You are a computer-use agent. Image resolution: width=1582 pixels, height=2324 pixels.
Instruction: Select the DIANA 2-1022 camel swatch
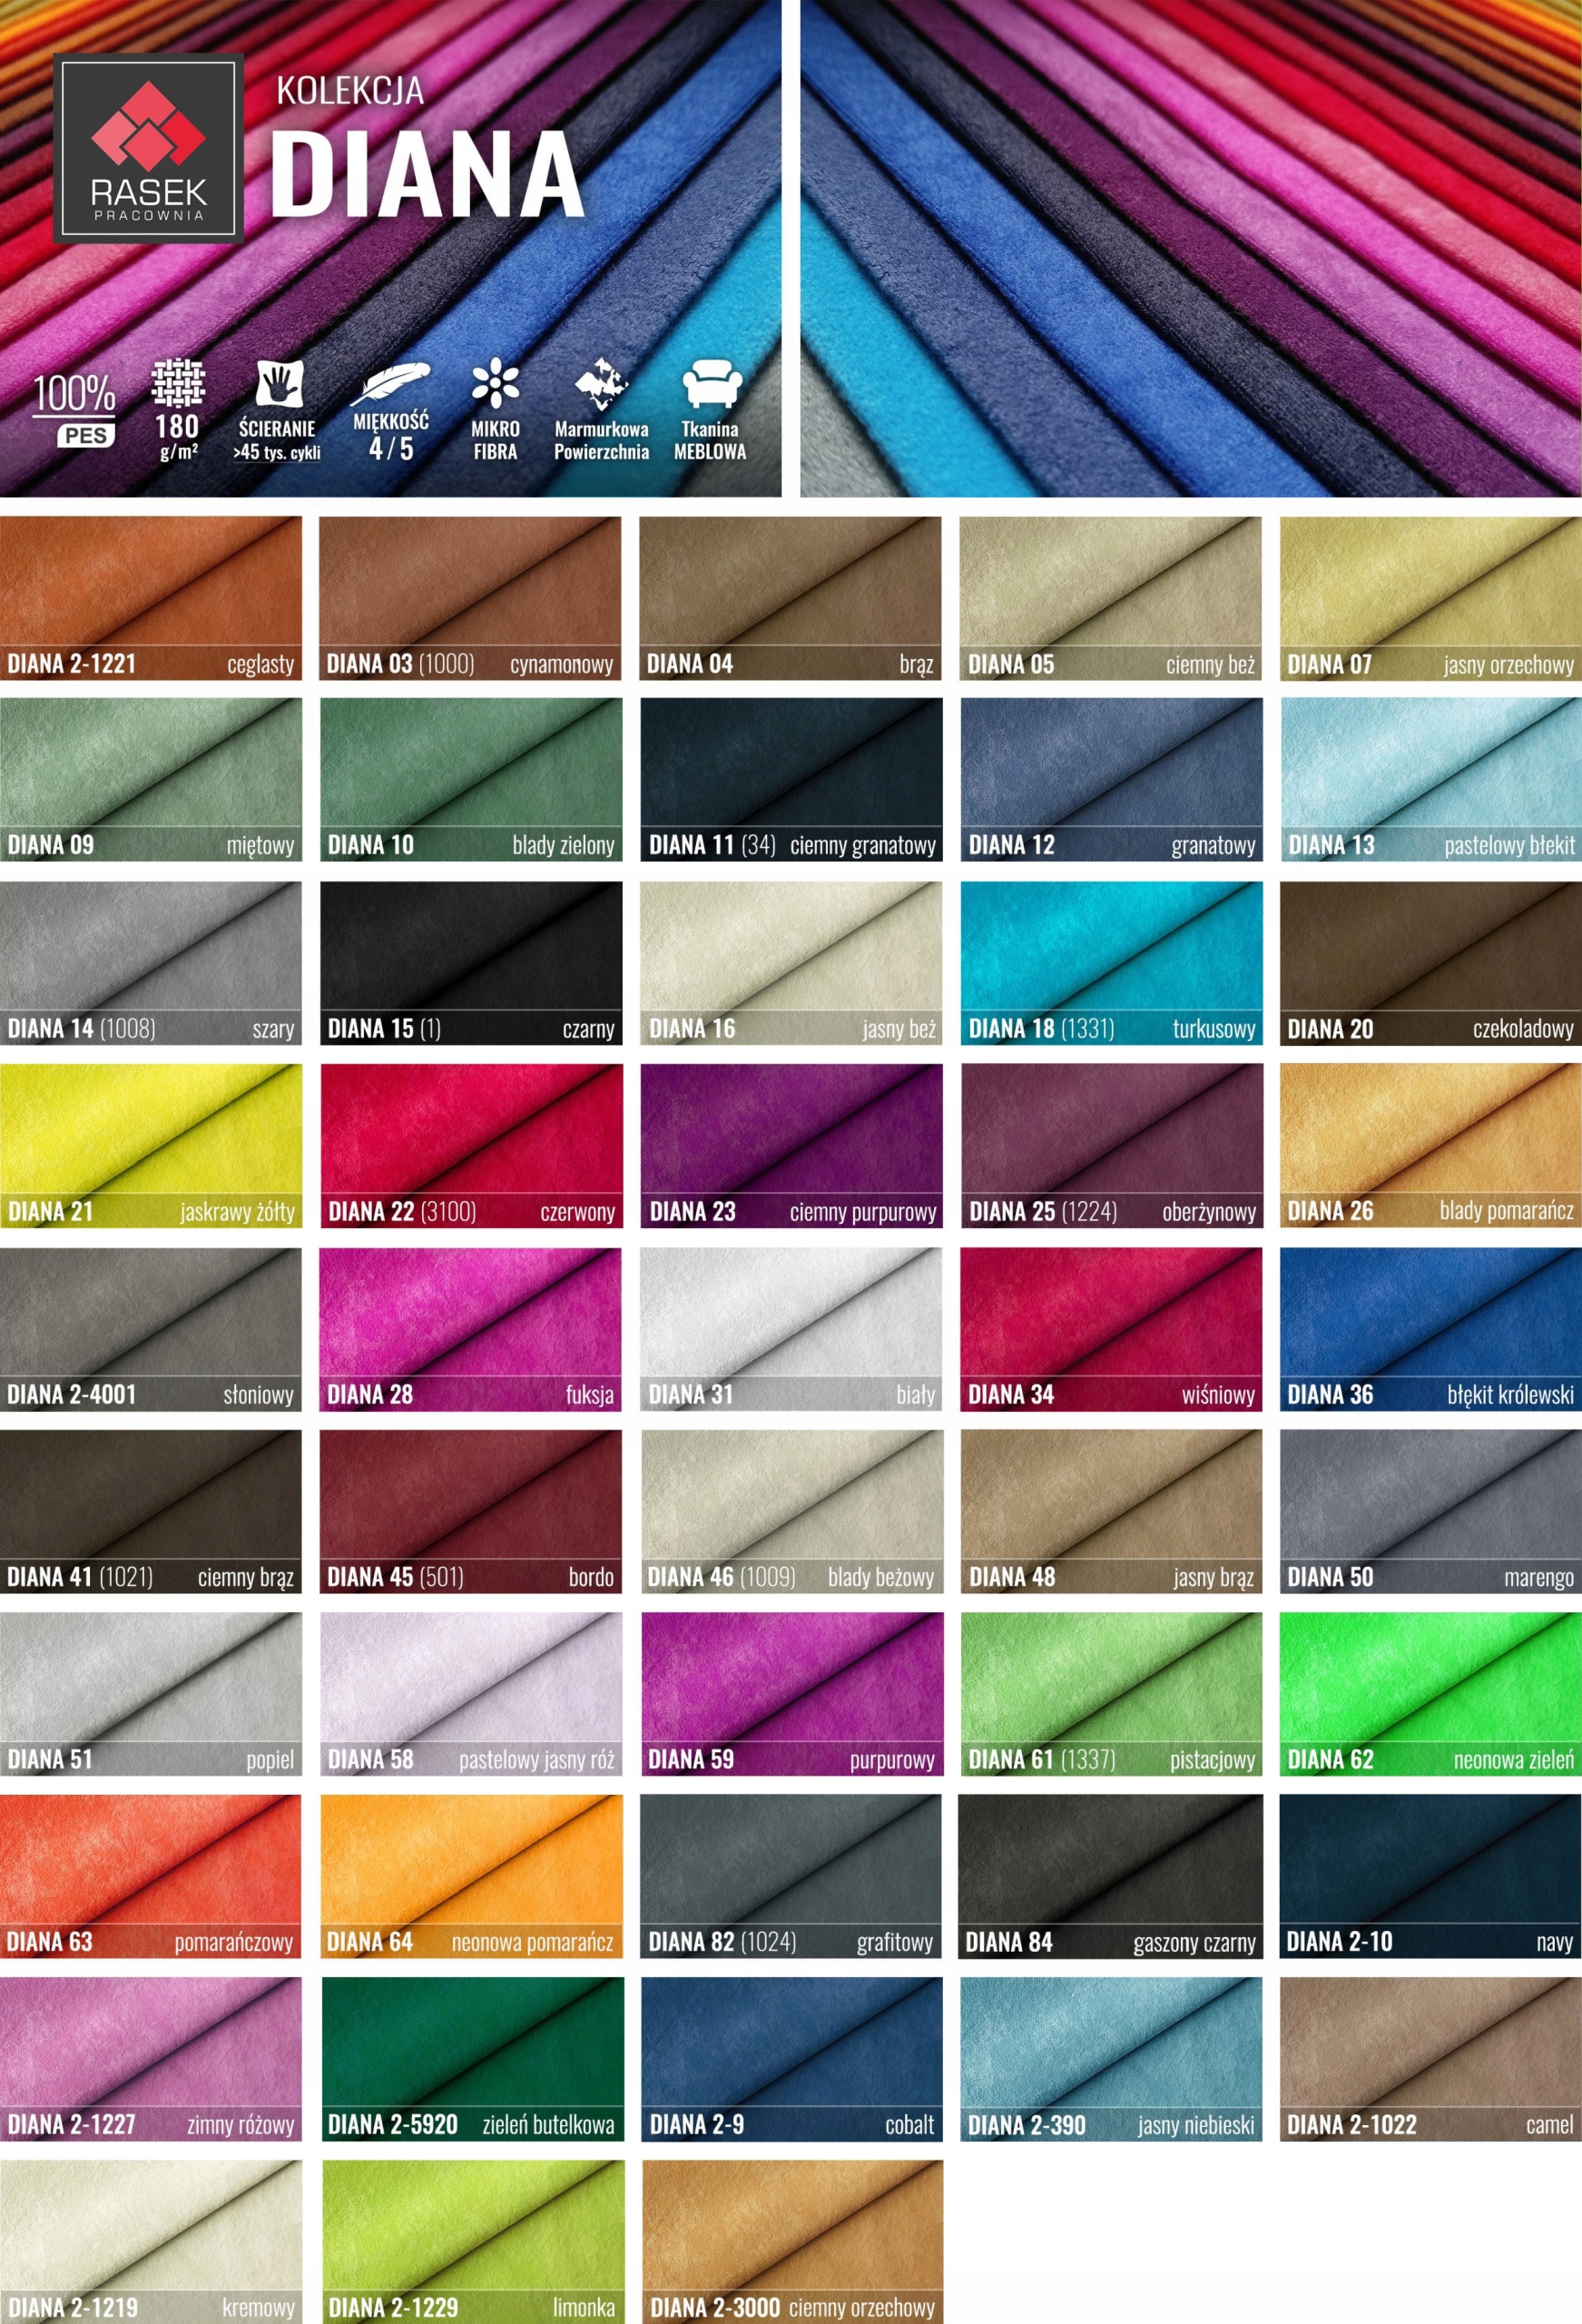pyautogui.click(x=1431, y=2059)
